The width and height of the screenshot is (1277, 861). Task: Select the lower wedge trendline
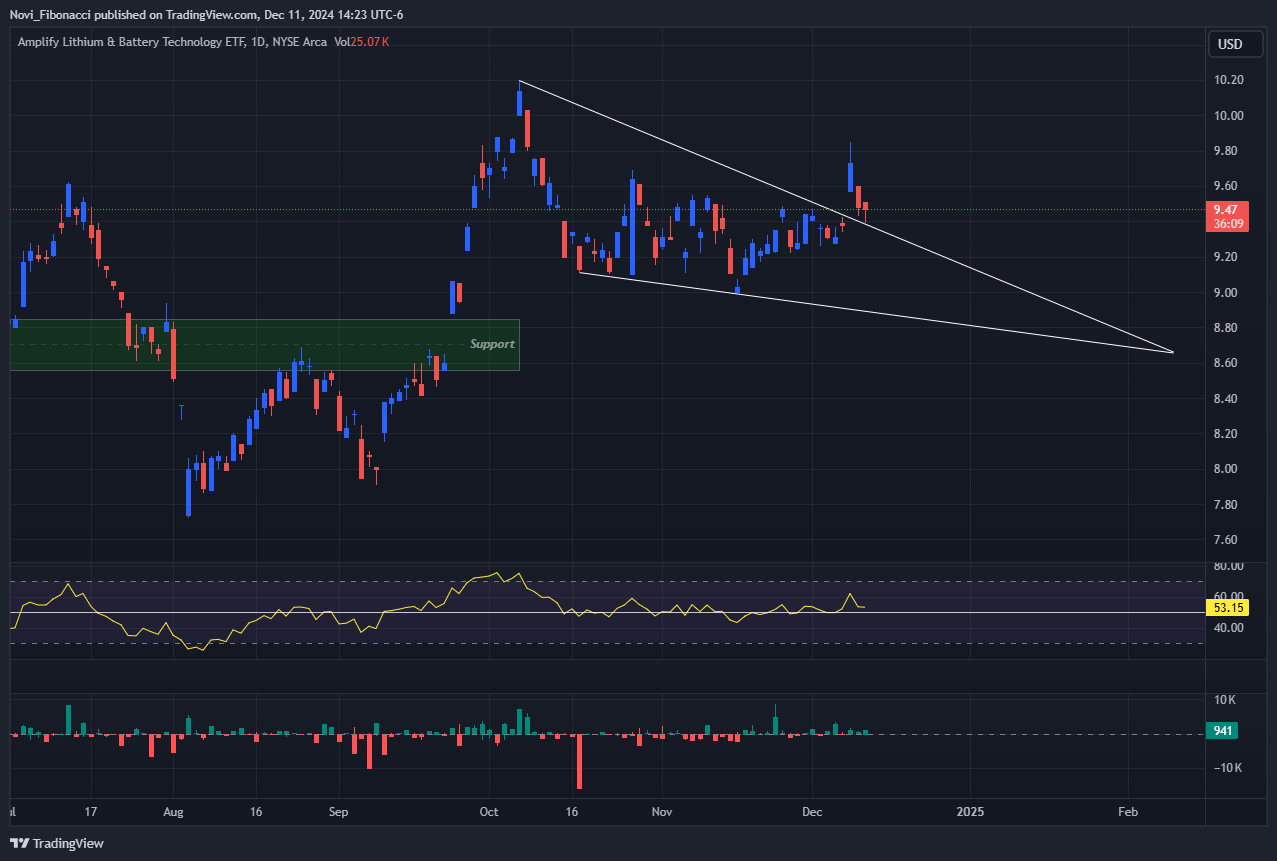[876, 312]
